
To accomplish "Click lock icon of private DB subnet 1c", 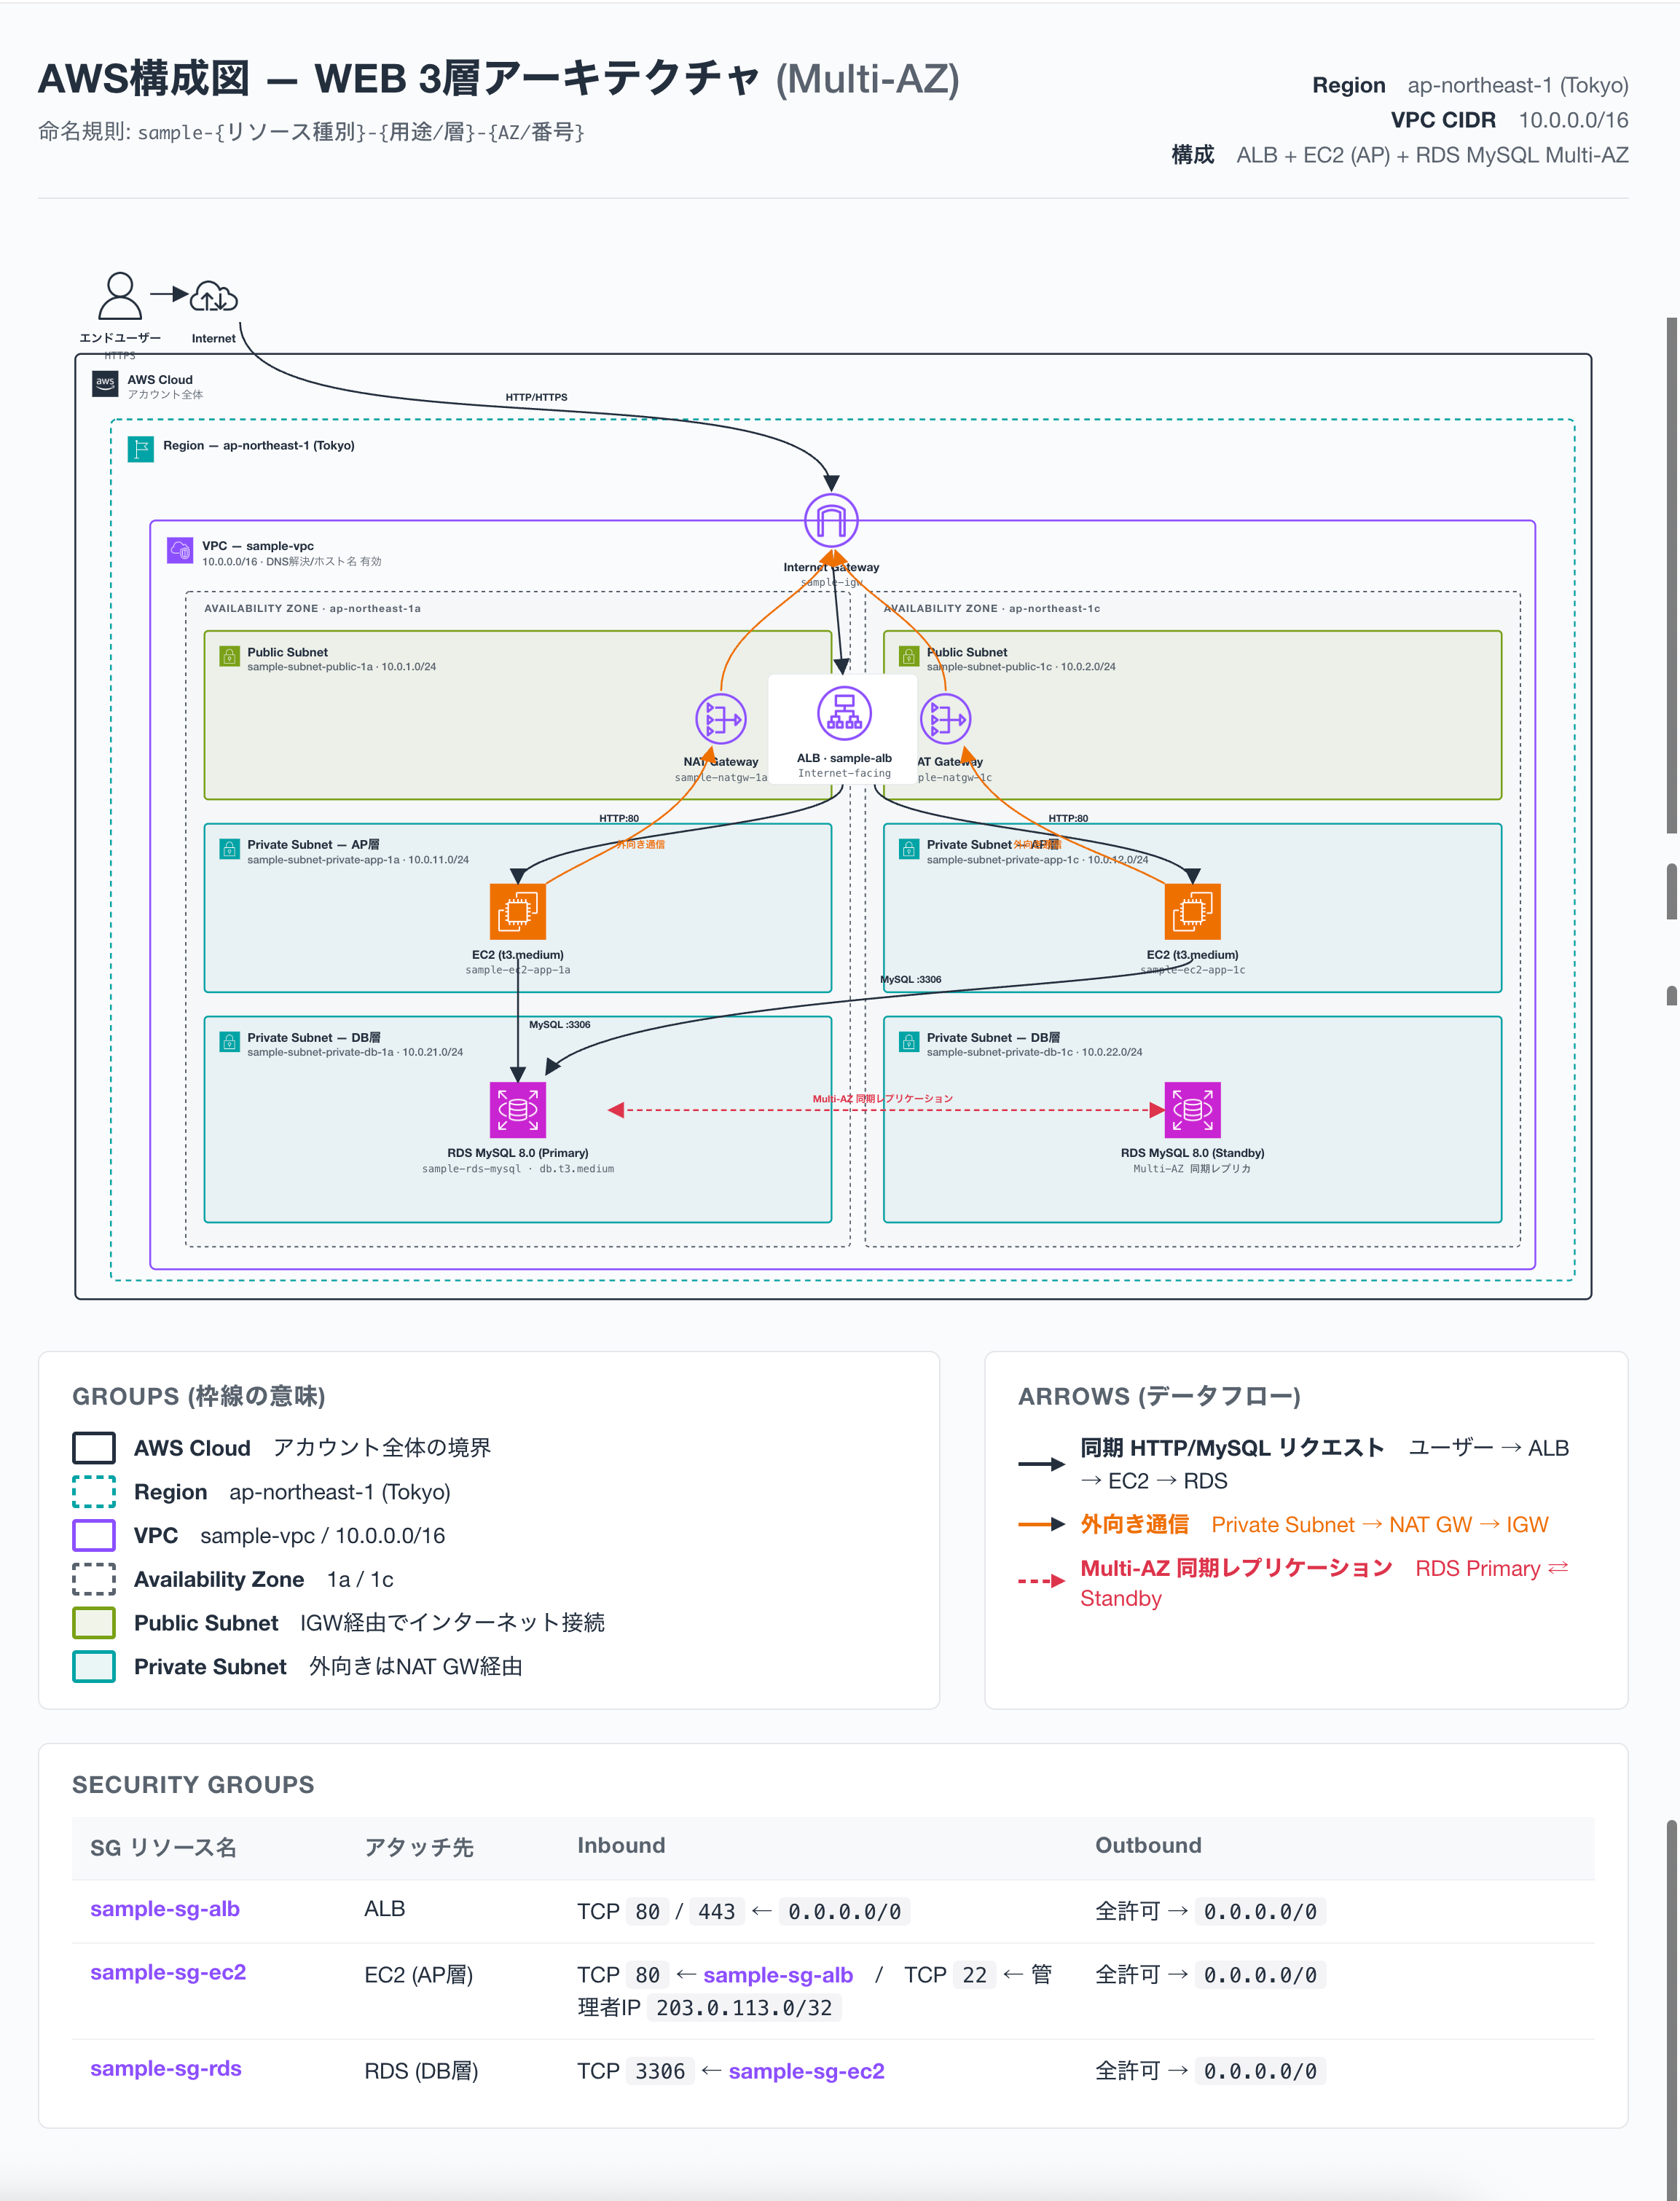I will pyautogui.click(x=908, y=1042).
